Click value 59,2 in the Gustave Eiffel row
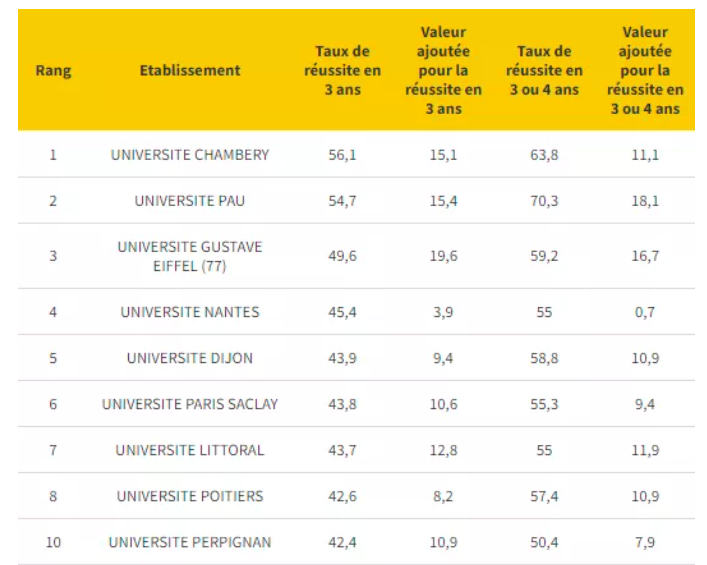The image size is (707, 565). (544, 256)
